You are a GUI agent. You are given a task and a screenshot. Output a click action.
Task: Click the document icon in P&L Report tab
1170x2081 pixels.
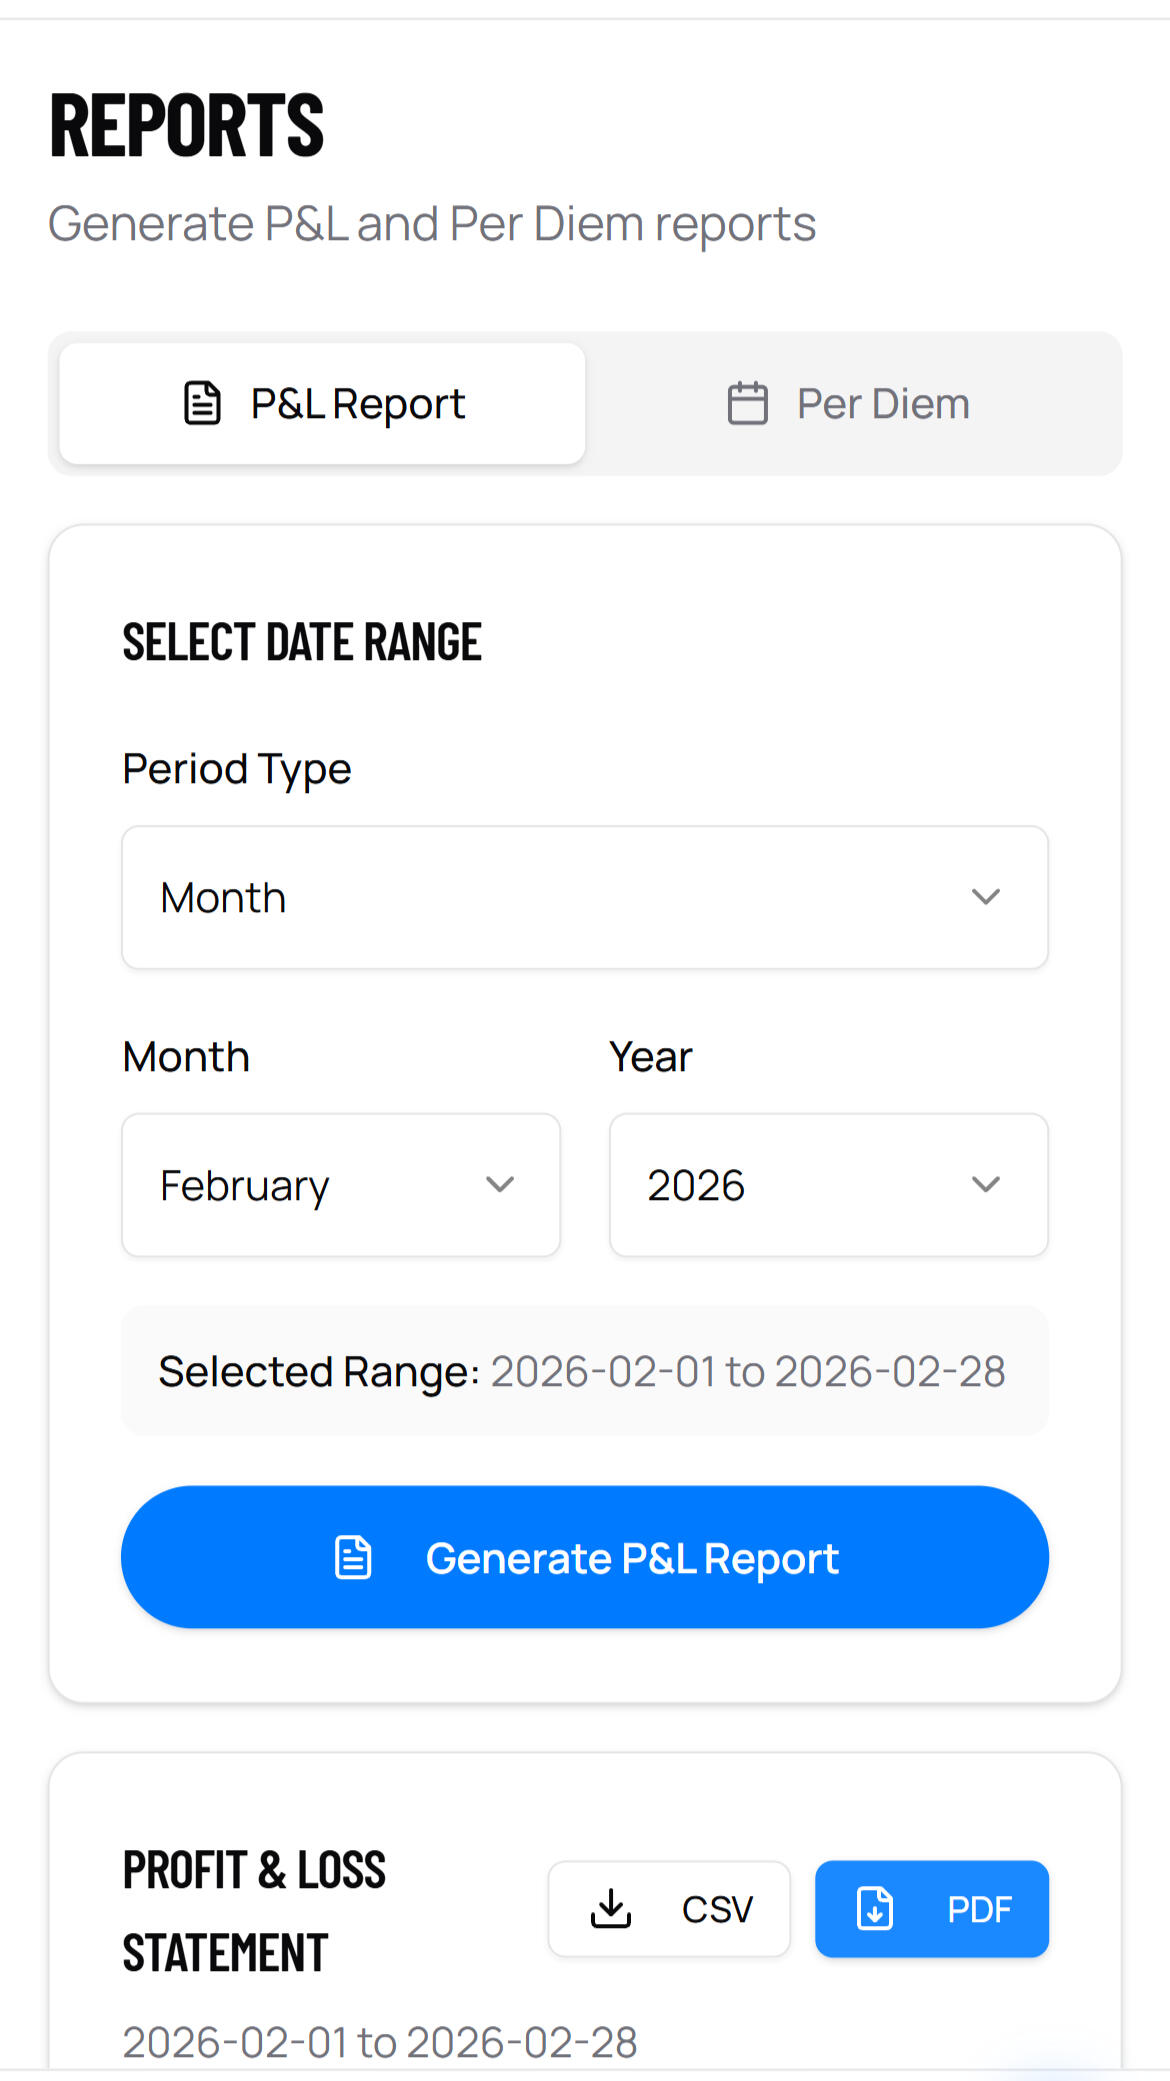(203, 404)
